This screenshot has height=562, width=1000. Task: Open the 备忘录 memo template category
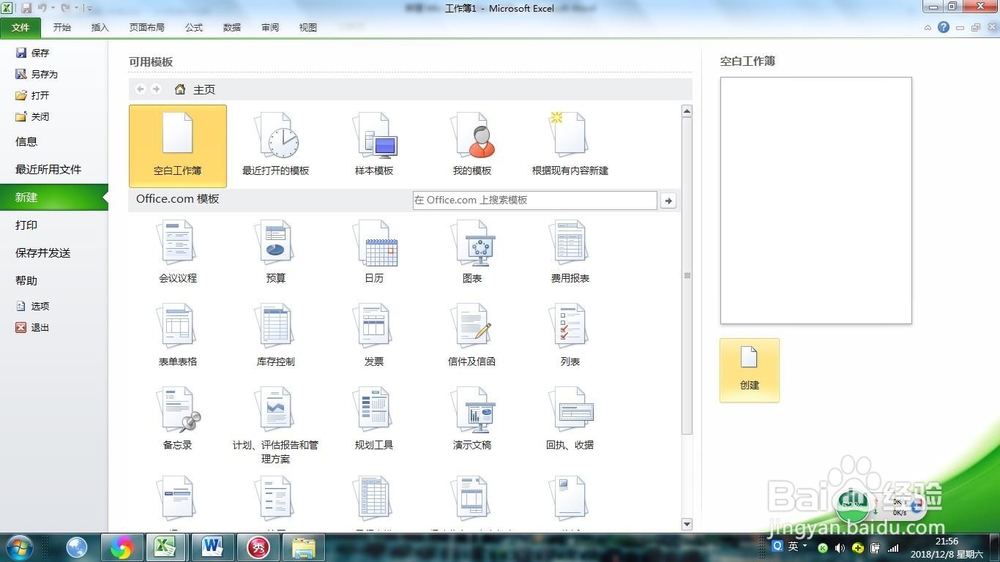pos(177,418)
